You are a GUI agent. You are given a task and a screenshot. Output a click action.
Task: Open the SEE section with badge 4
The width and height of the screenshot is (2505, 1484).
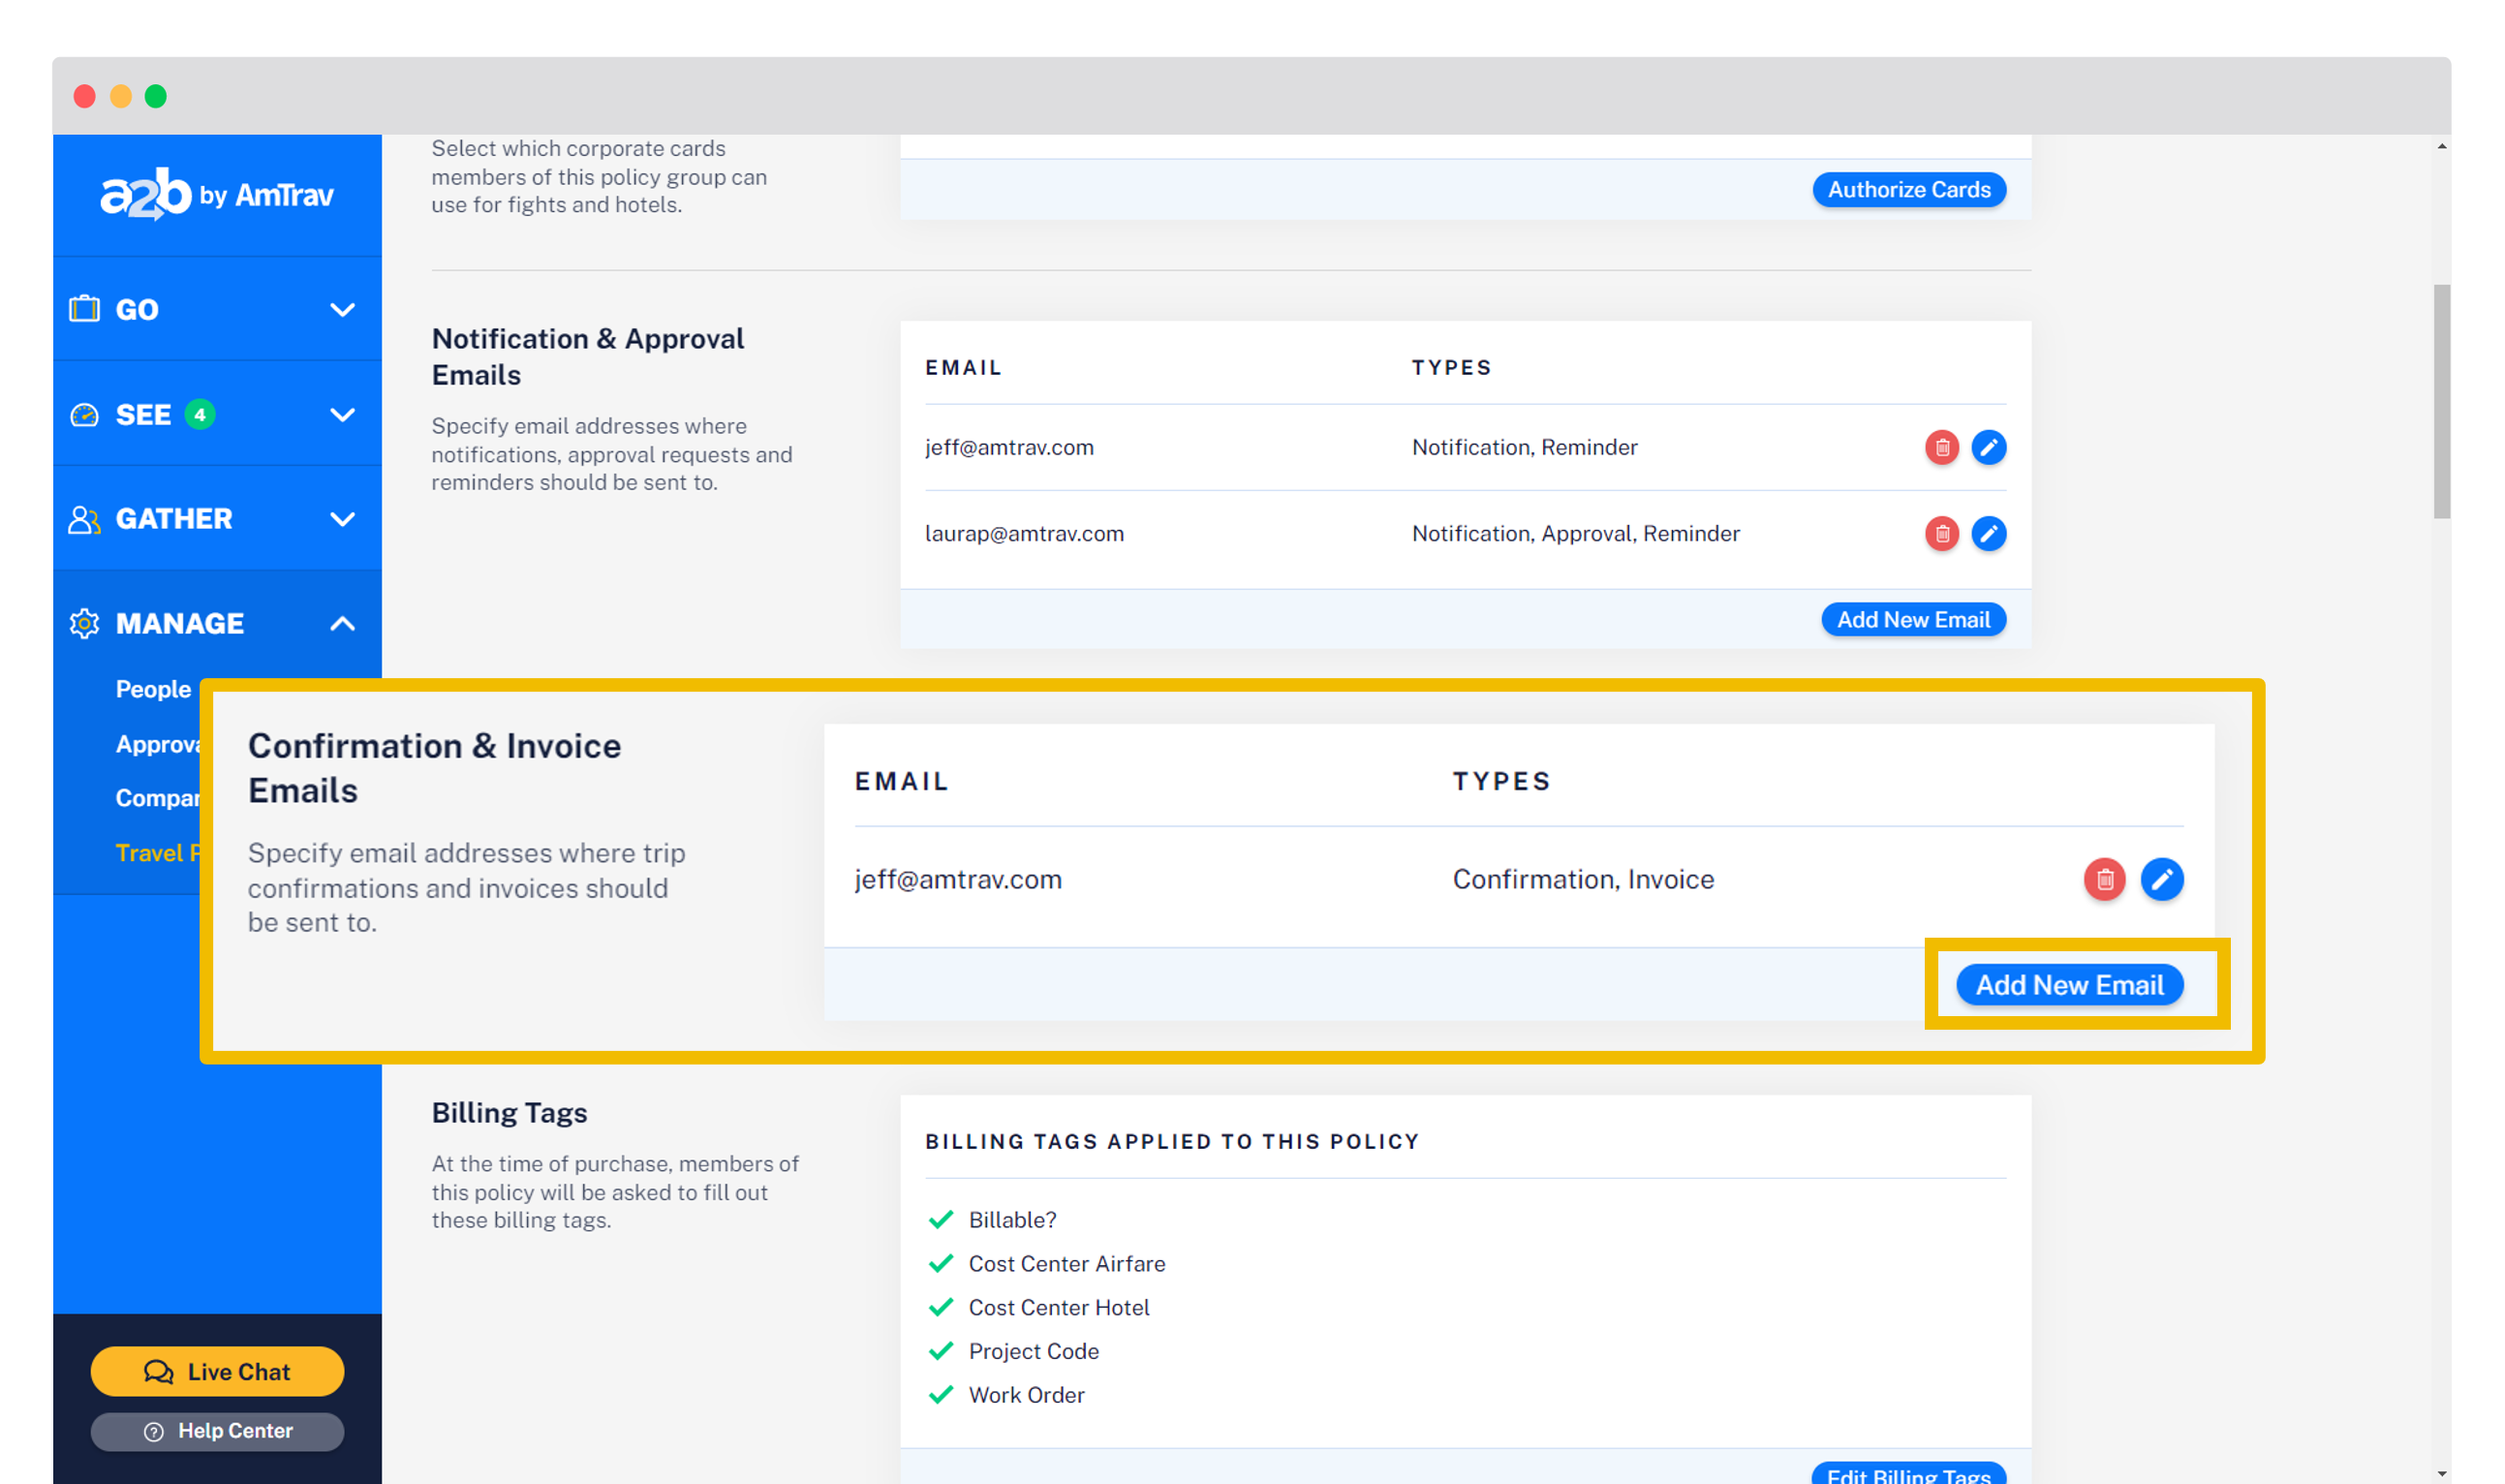point(143,415)
